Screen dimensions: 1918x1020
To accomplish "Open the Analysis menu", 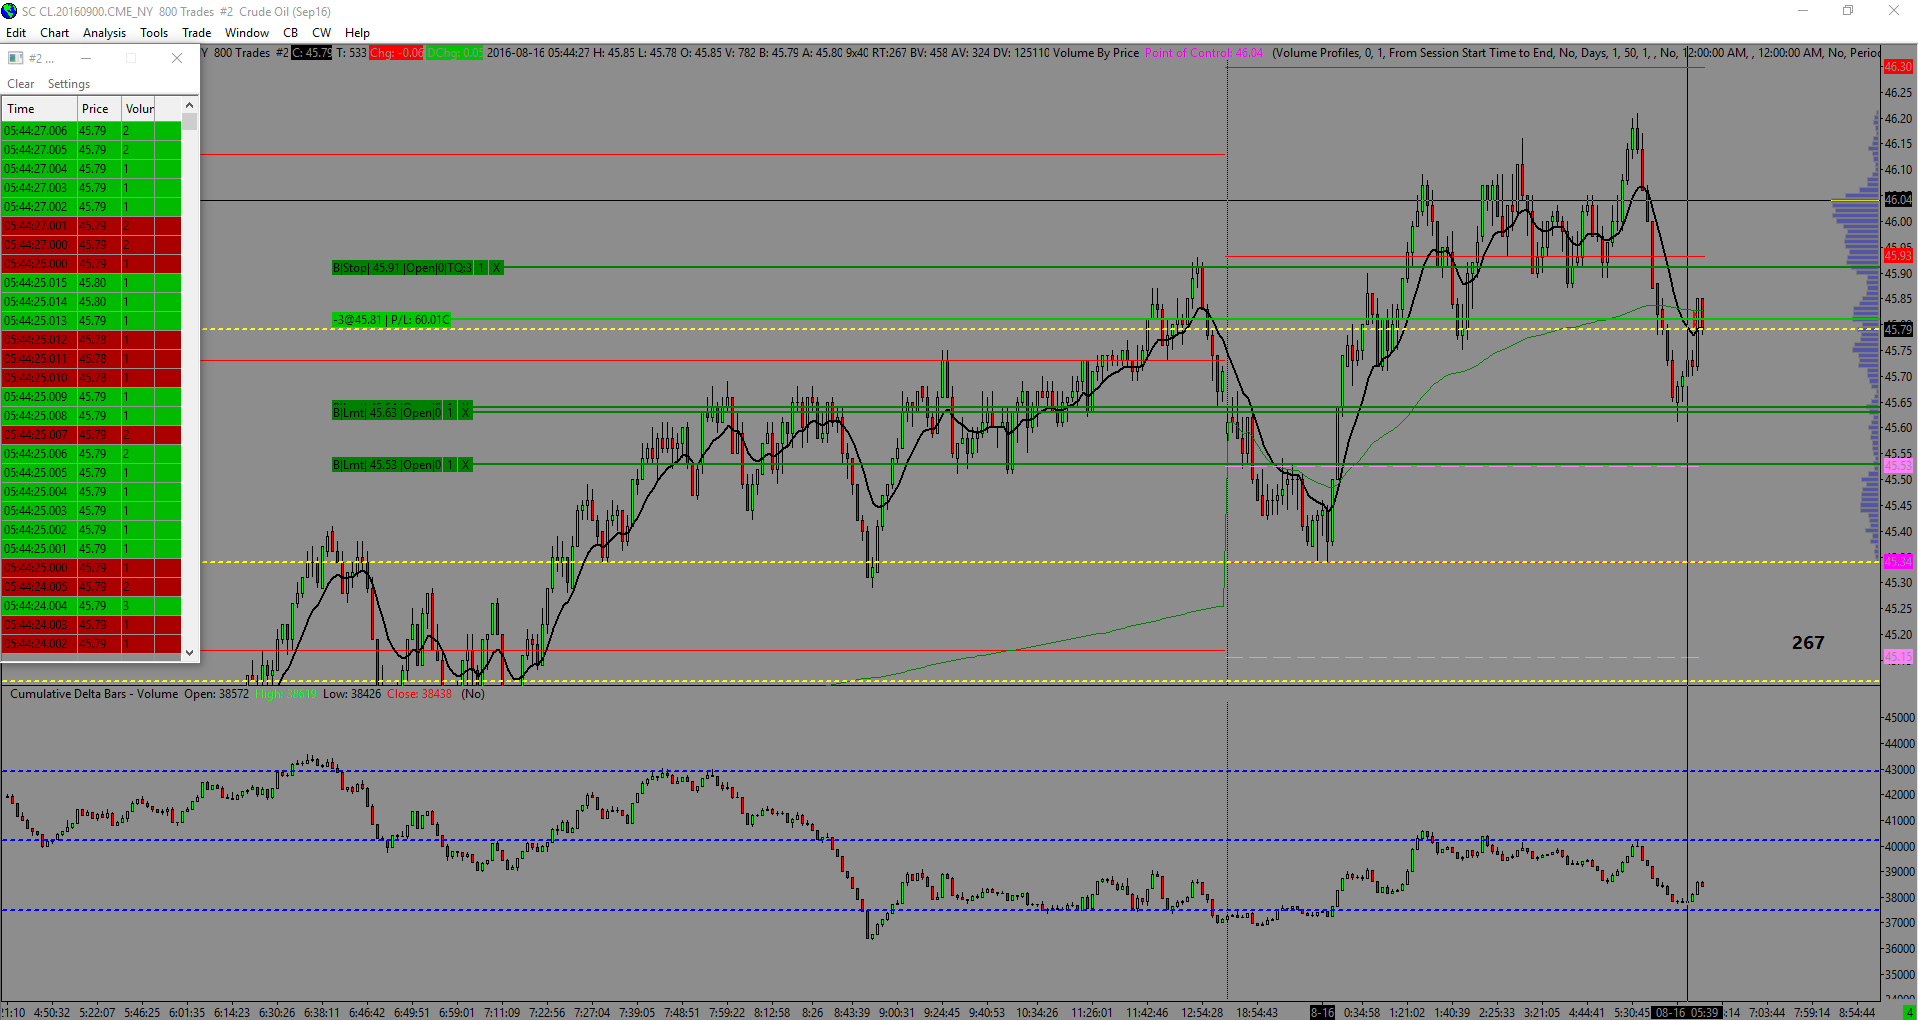I will coord(105,33).
